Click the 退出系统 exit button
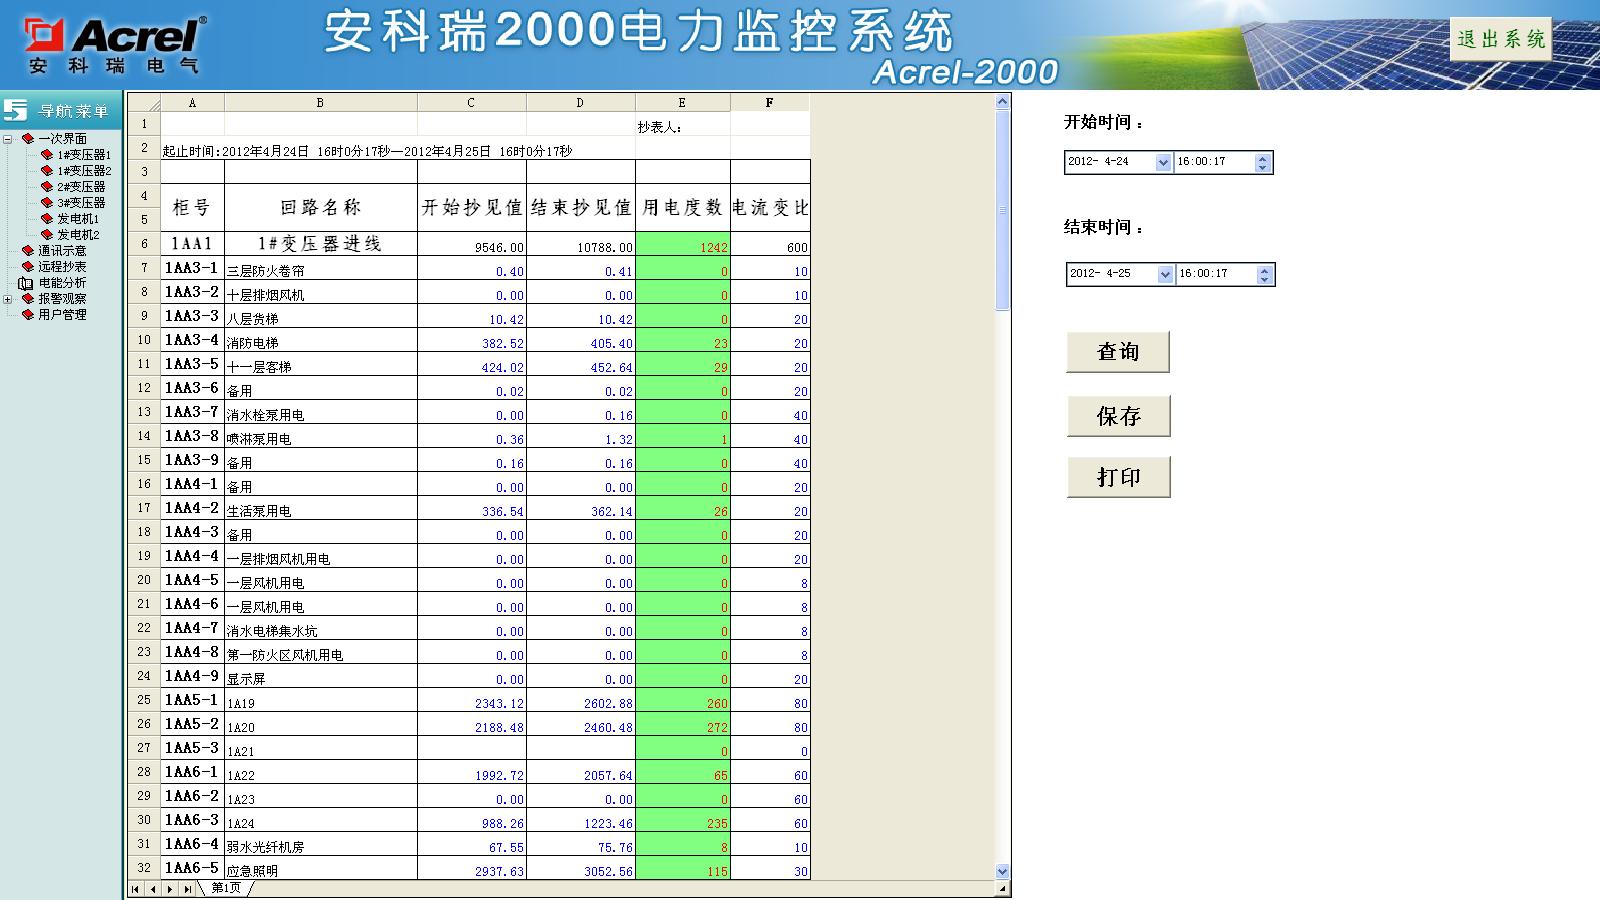This screenshot has width=1600, height=900. click(x=1501, y=39)
